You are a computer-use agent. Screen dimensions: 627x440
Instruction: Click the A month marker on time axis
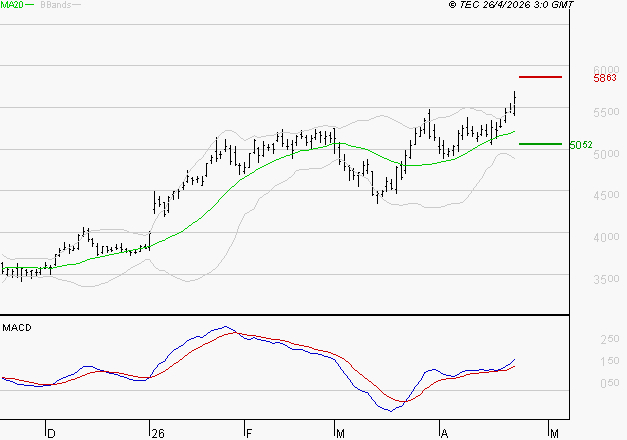[444, 434]
